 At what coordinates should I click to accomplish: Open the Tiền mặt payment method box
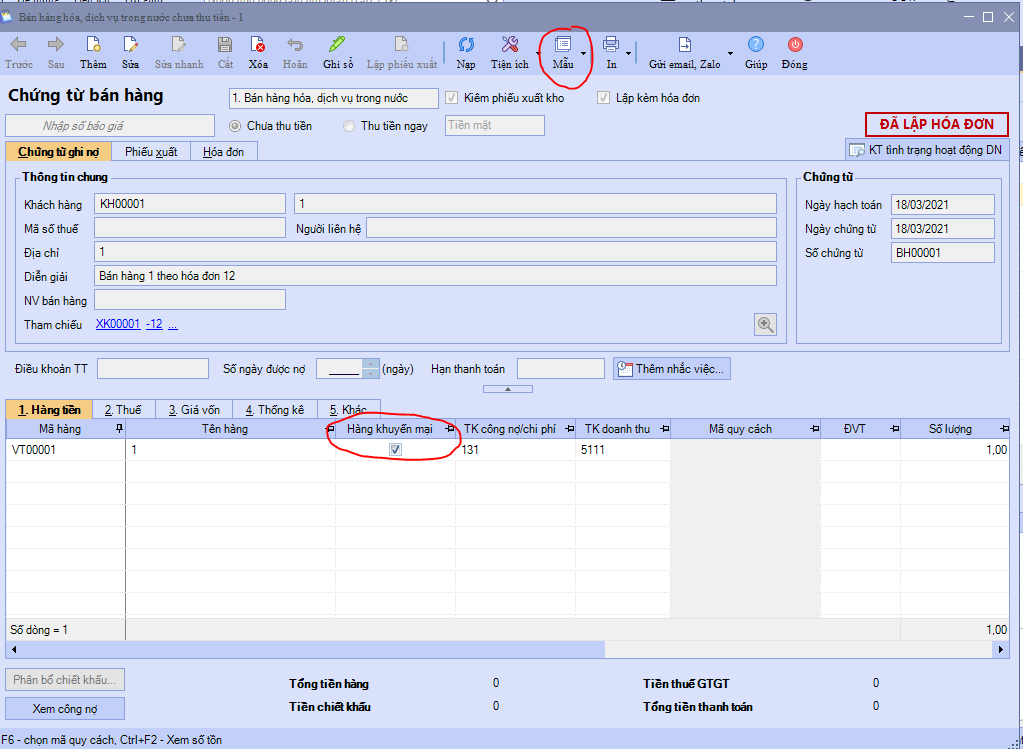pyautogui.click(x=495, y=125)
